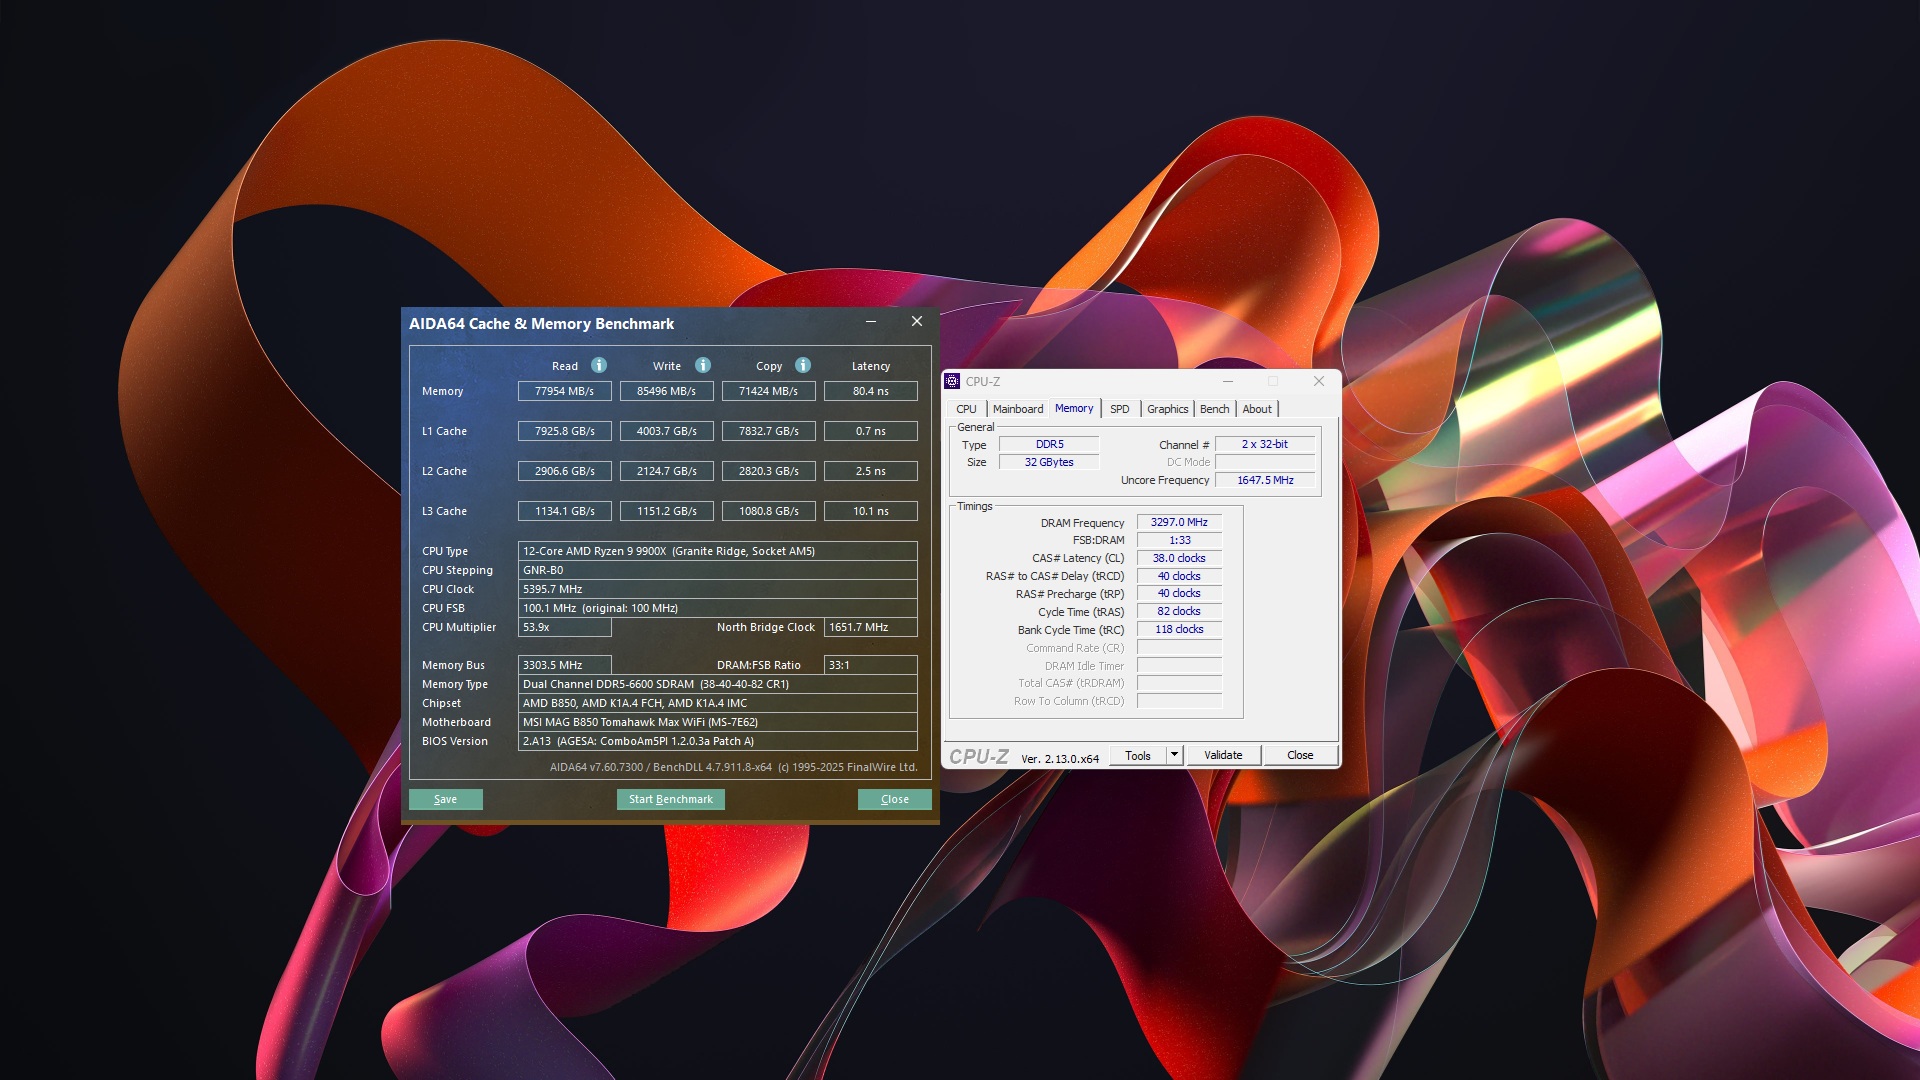Click L1 Cache Copy value 7832.7 GB/s
This screenshot has width=1920, height=1080.
769,431
